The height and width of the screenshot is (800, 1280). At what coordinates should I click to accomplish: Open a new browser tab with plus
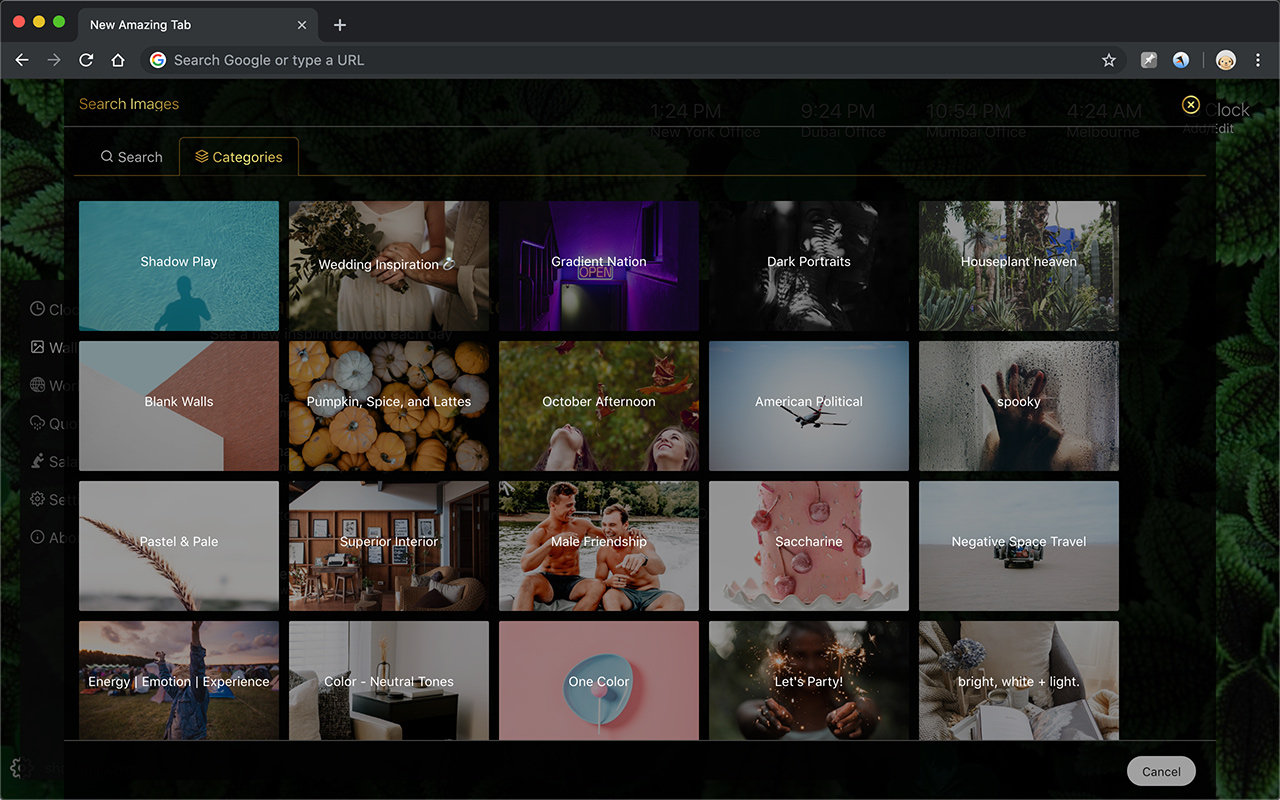[x=339, y=25]
